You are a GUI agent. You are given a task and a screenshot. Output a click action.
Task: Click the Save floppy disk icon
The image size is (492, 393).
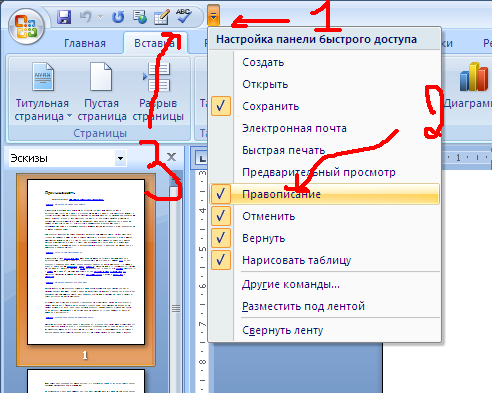pos(64,17)
